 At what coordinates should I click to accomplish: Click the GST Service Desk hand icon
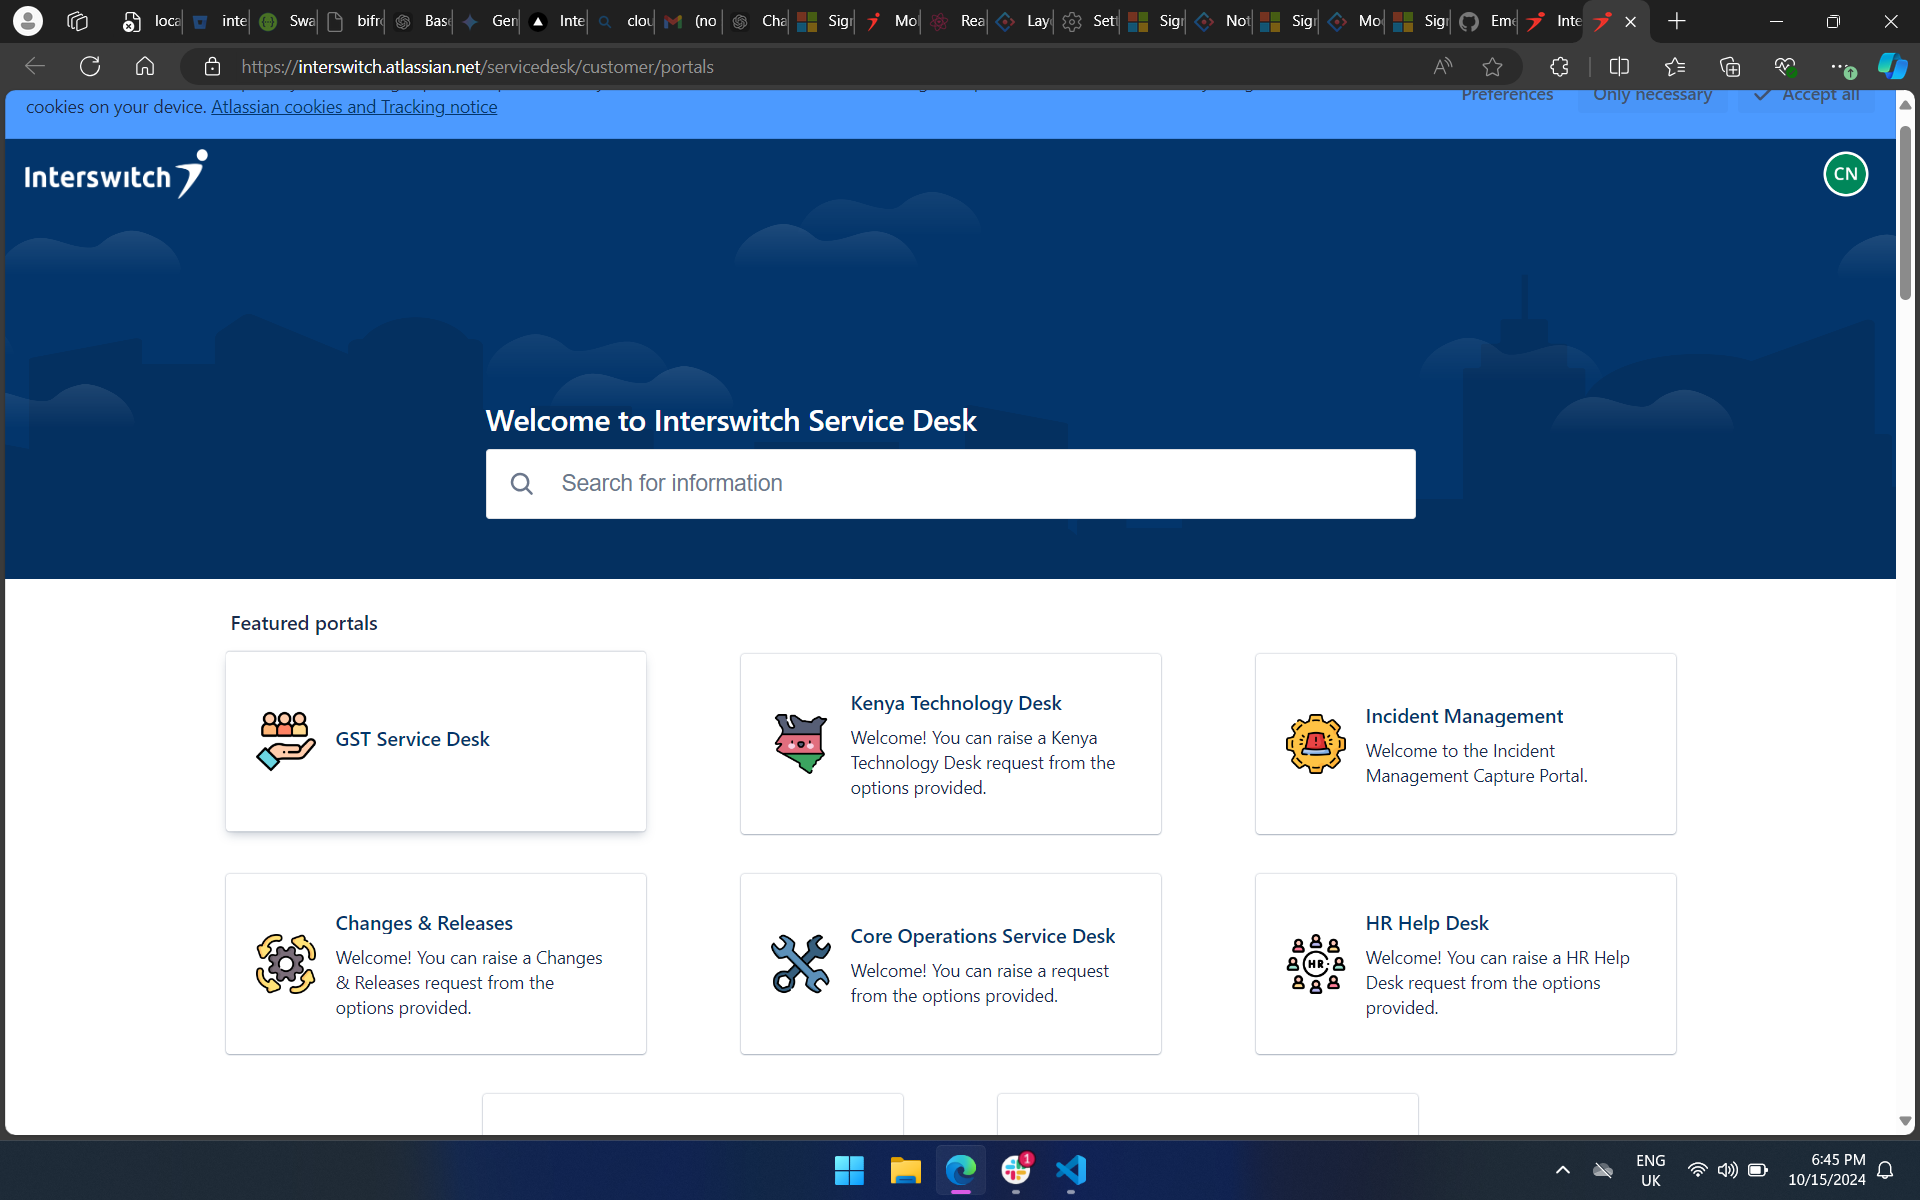coord(285,740)
